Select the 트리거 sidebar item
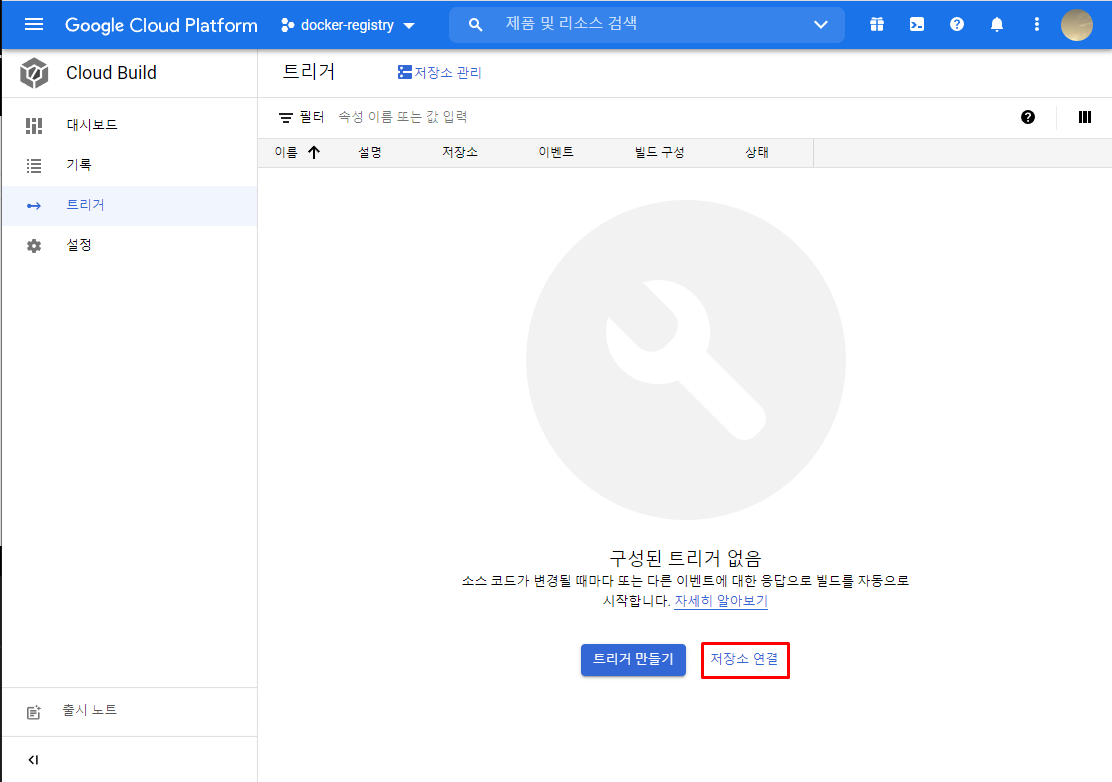The width and height of the screenshot is (1112, 782). (129, 206)
